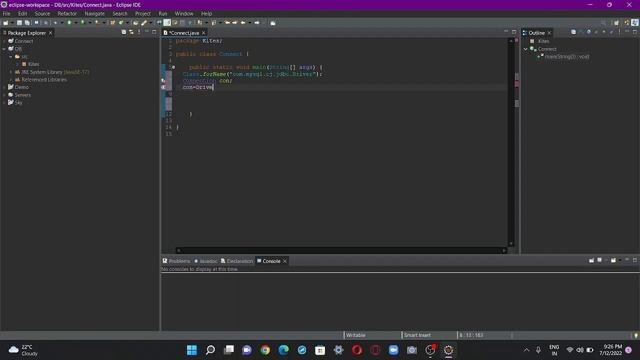640x360 pixels.
Task: Click the Save All toolbar icon
Action: (27, 23)
